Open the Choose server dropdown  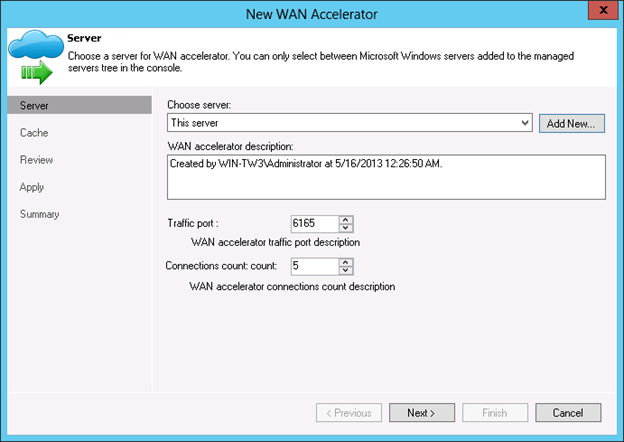(349, 123)
